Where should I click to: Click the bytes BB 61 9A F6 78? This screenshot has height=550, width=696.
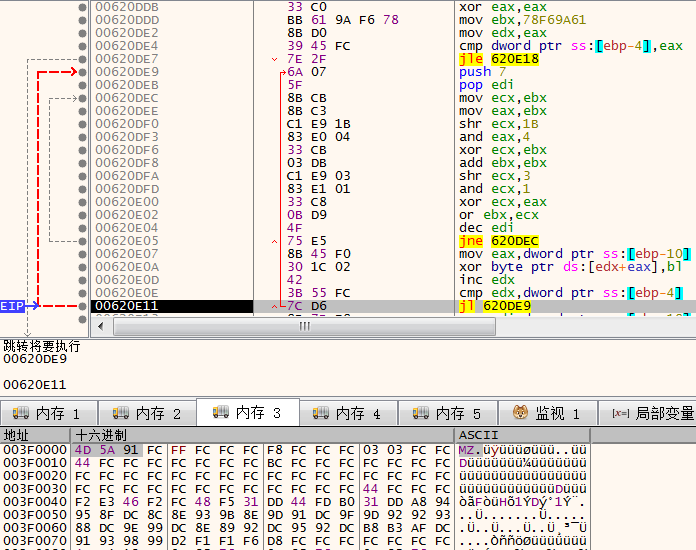tap(343, 20)
